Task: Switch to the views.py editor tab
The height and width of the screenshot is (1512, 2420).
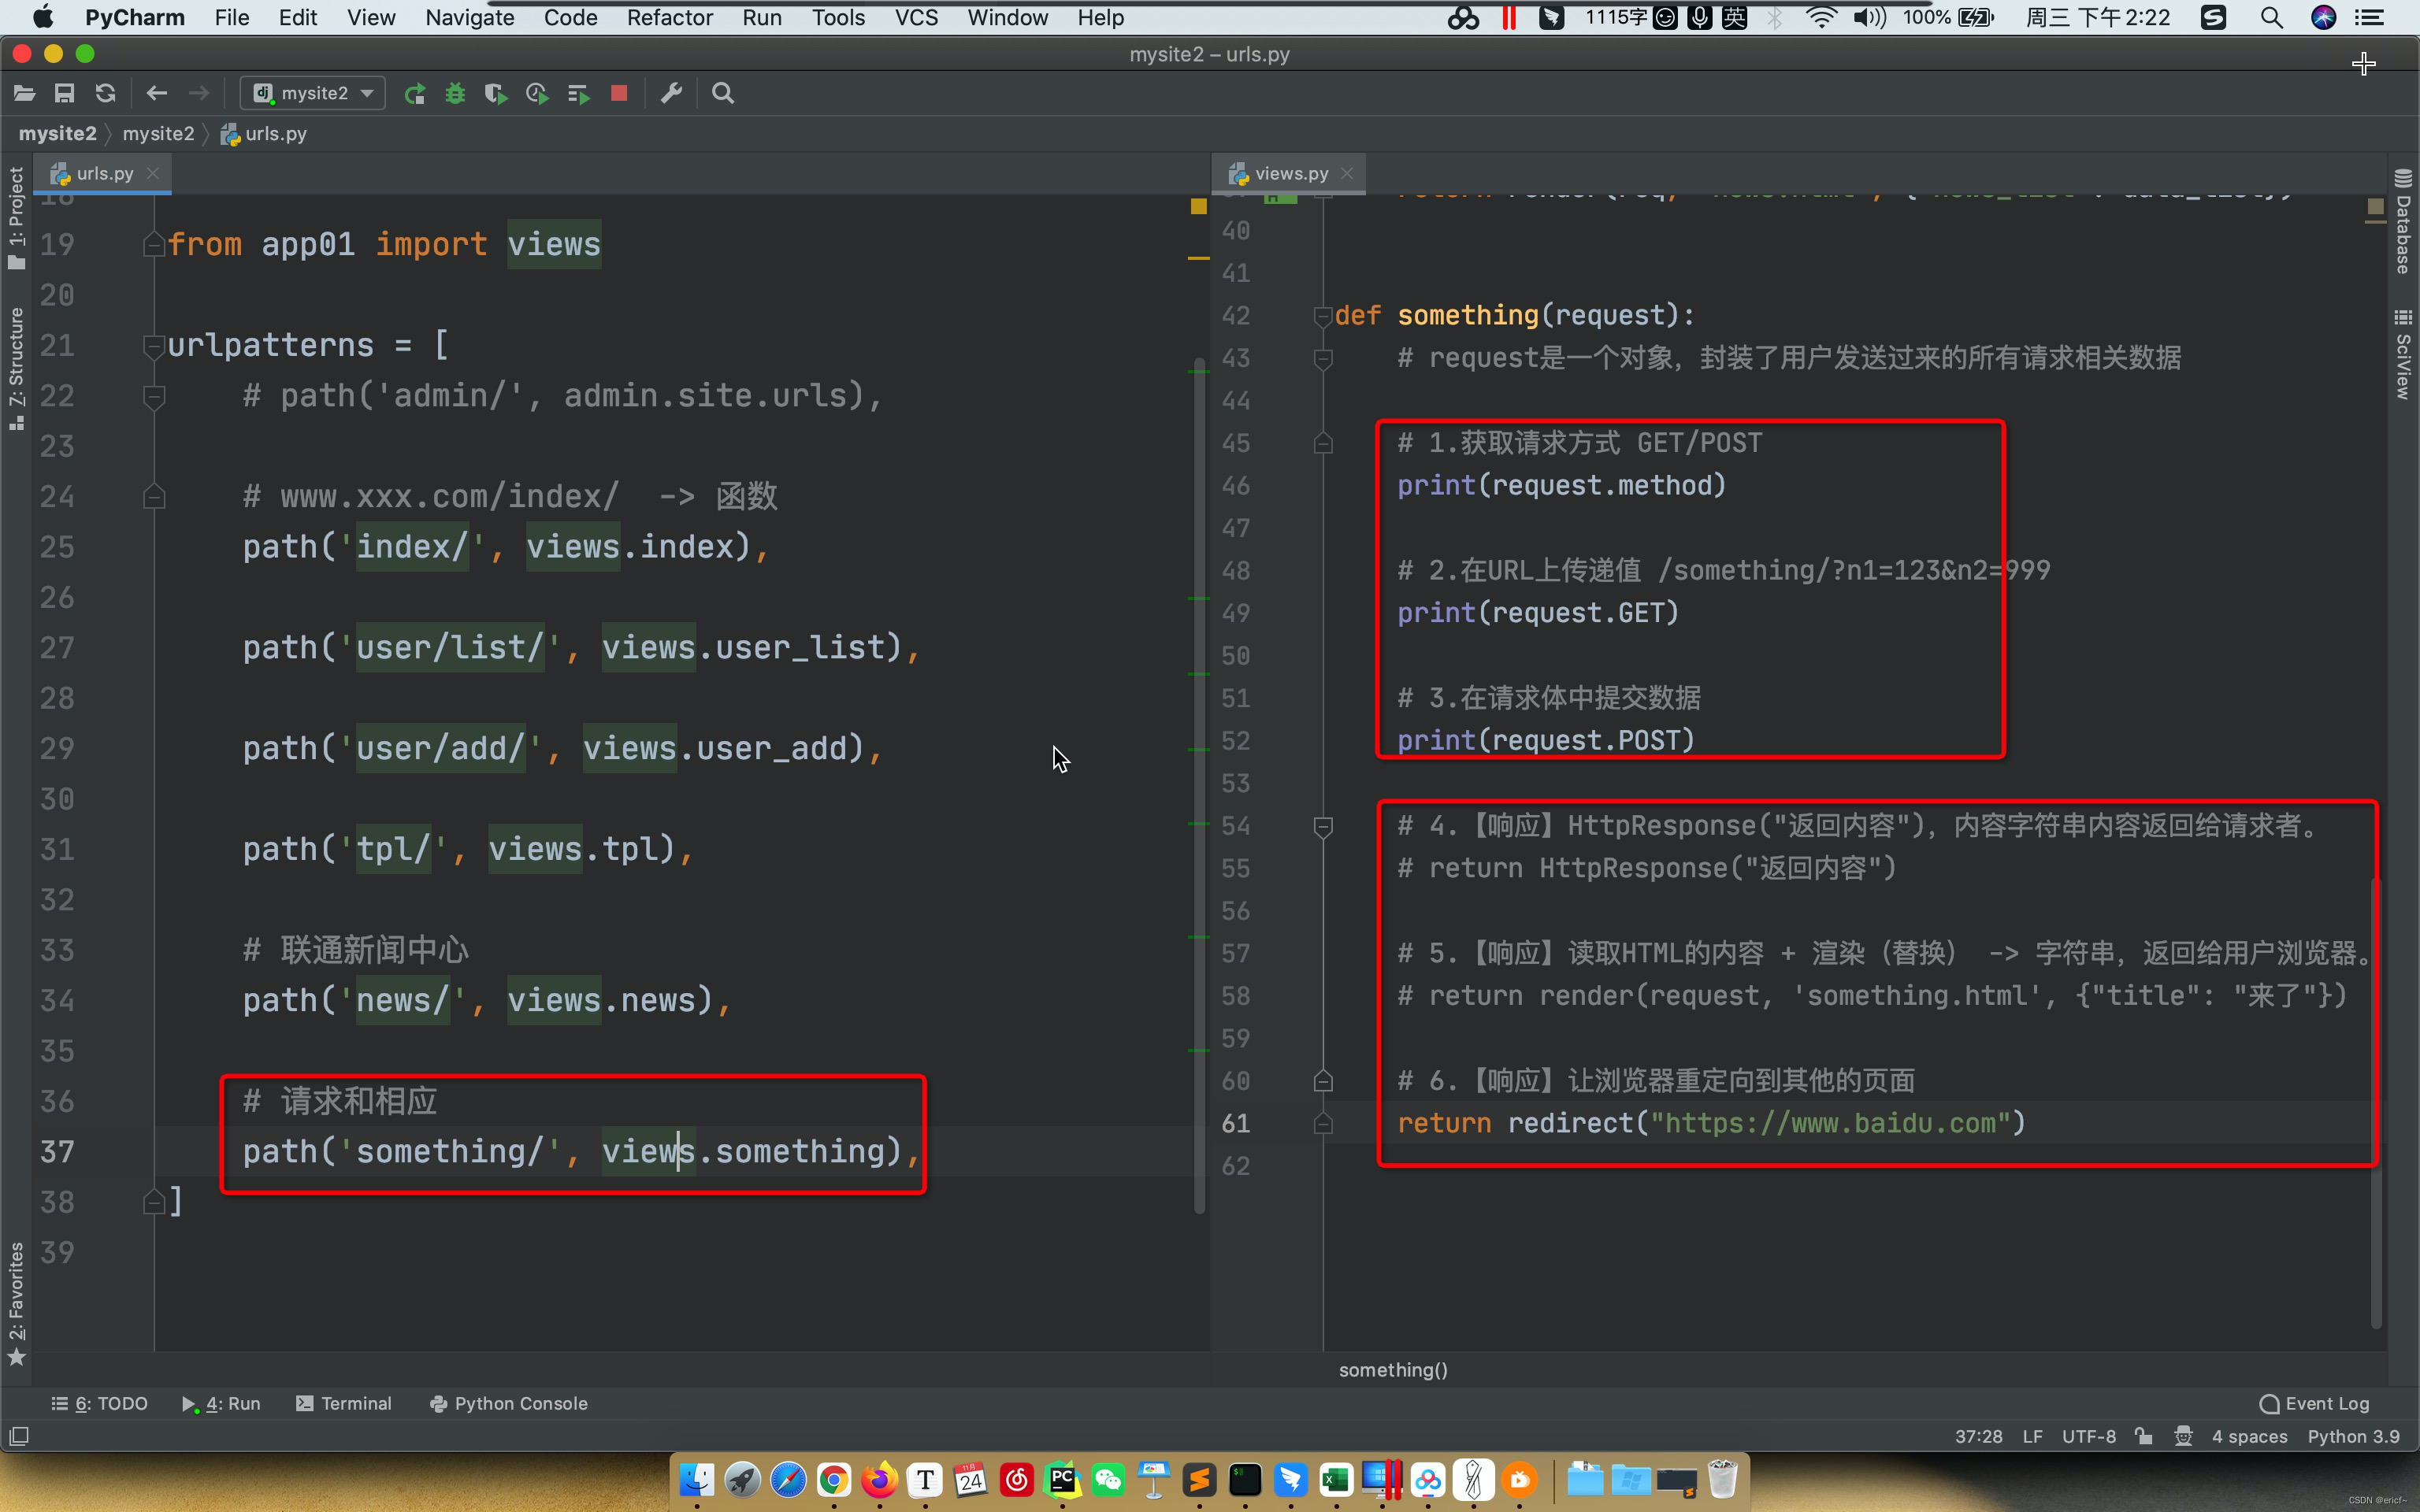Action: [1290, 173]
